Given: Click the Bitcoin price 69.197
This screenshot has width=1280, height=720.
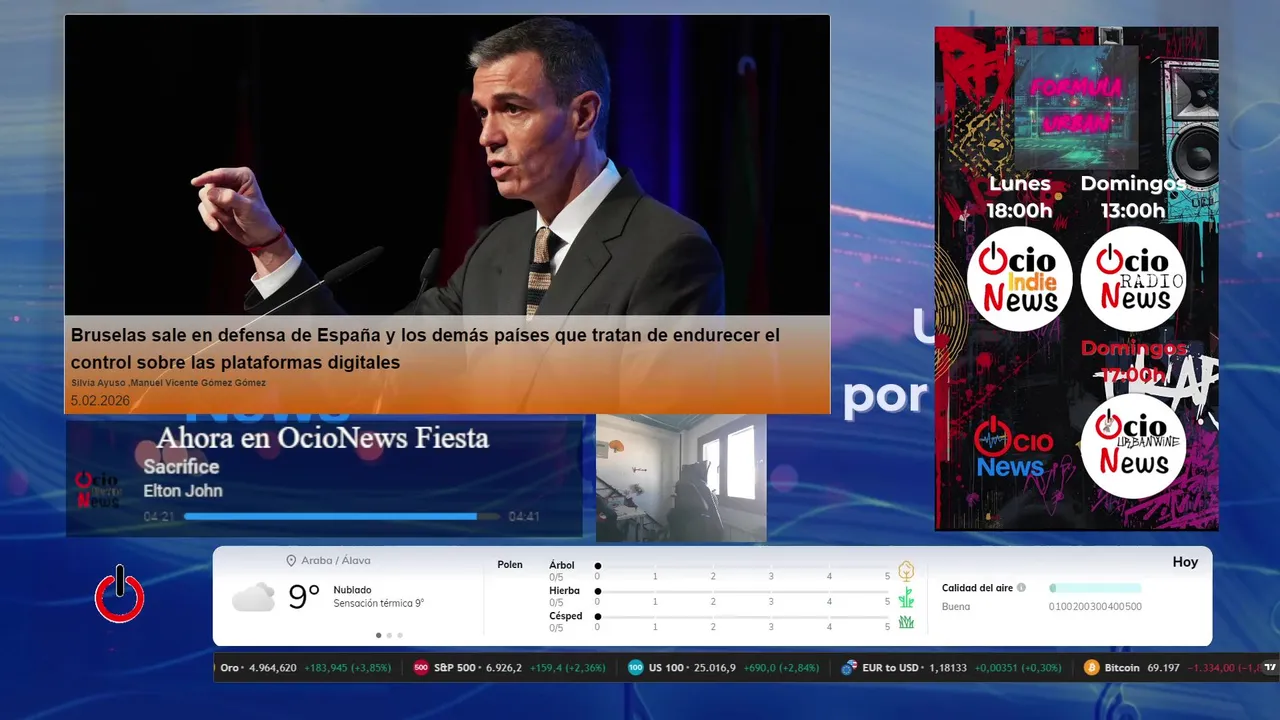Looking at the screenshot, I should coord(1162,667).
